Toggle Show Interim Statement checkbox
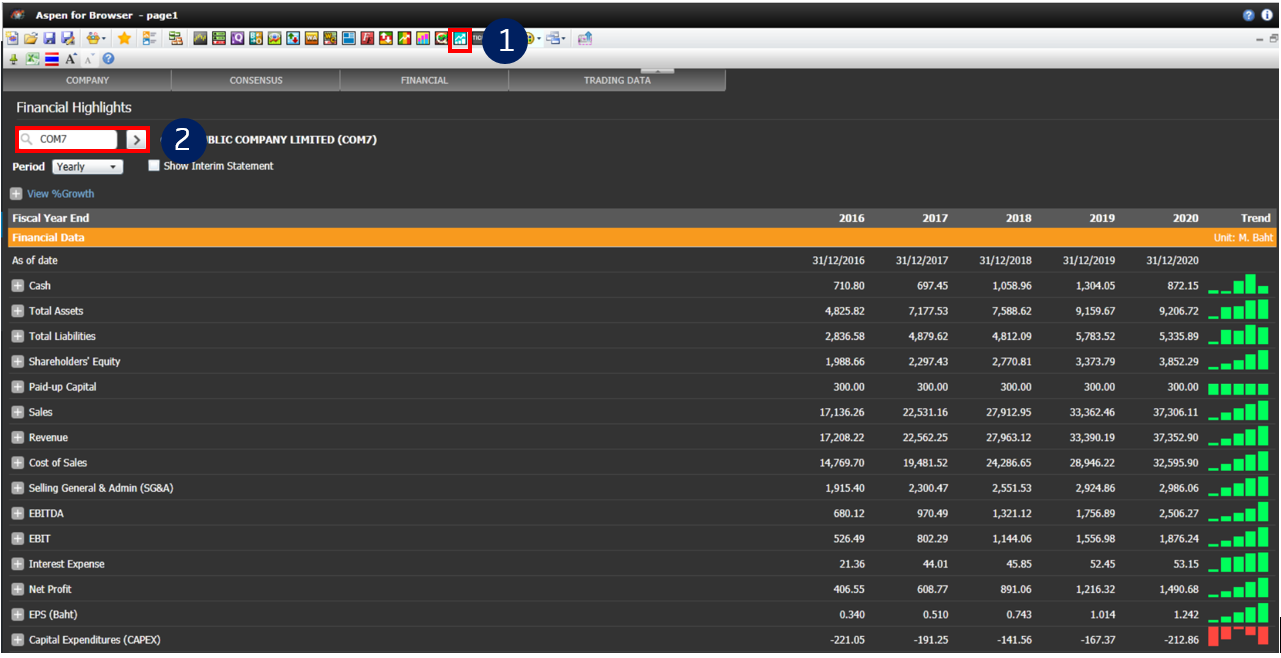1281x658 pixels. 154,166
